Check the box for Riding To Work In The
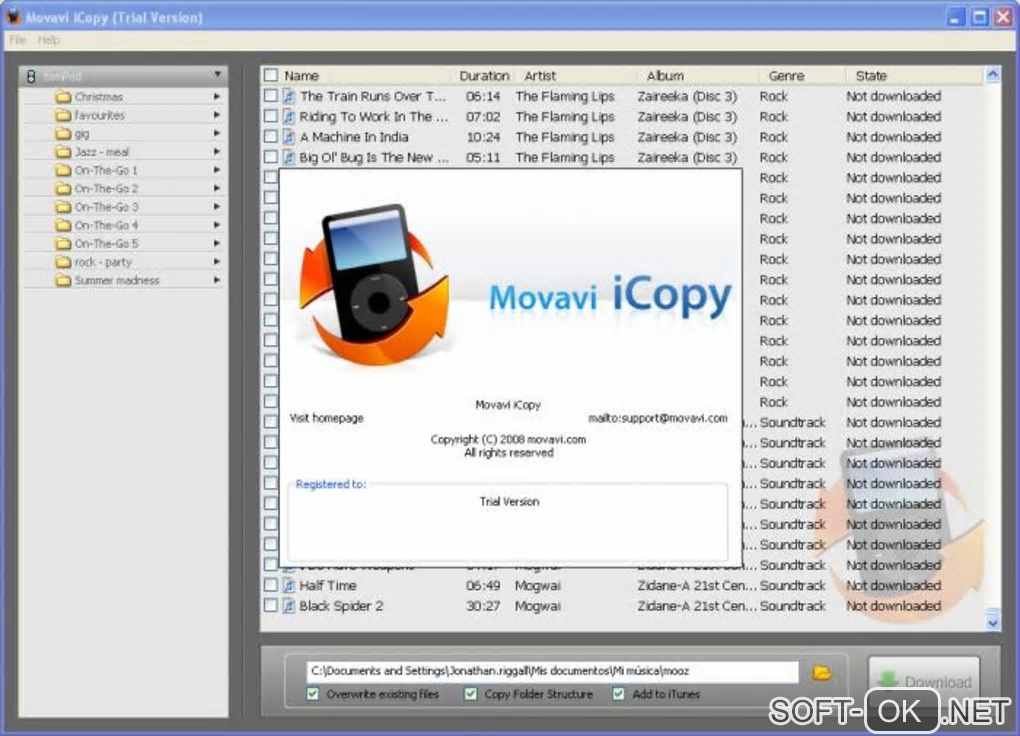 tap(271, 116)
